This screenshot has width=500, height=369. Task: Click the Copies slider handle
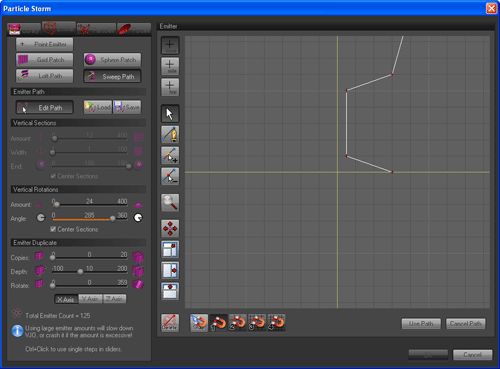53,257
